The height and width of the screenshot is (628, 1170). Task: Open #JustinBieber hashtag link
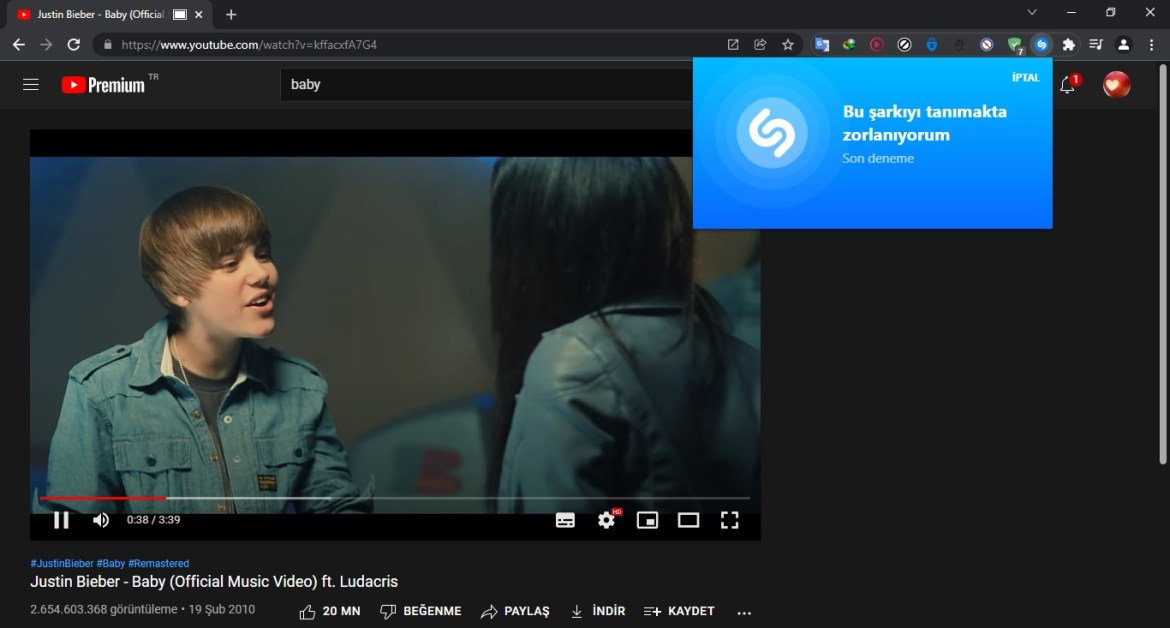point(62,563)
